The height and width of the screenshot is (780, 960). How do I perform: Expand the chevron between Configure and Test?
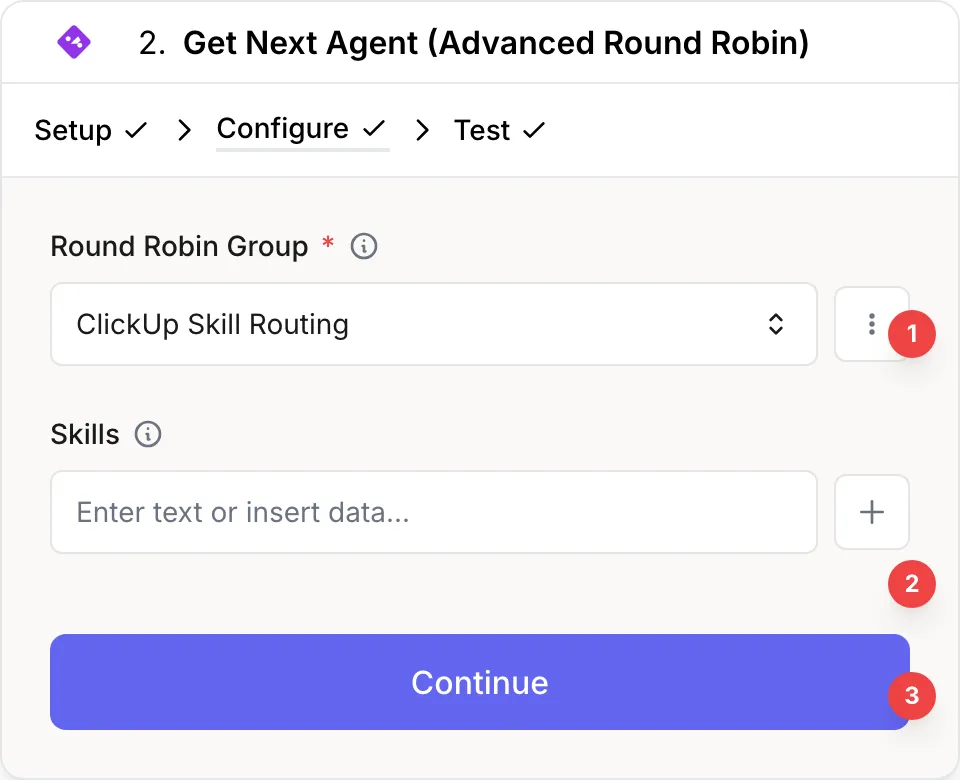(422, 129)
